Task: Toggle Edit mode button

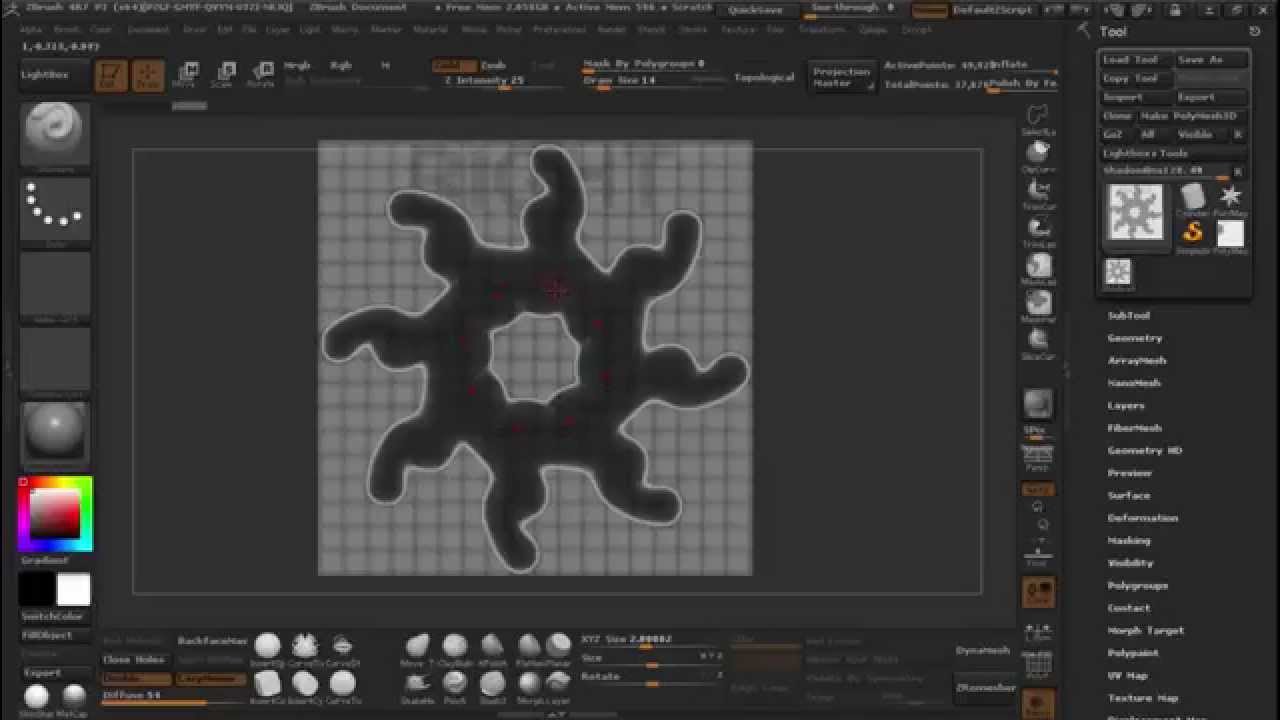Action: point(111,76)
